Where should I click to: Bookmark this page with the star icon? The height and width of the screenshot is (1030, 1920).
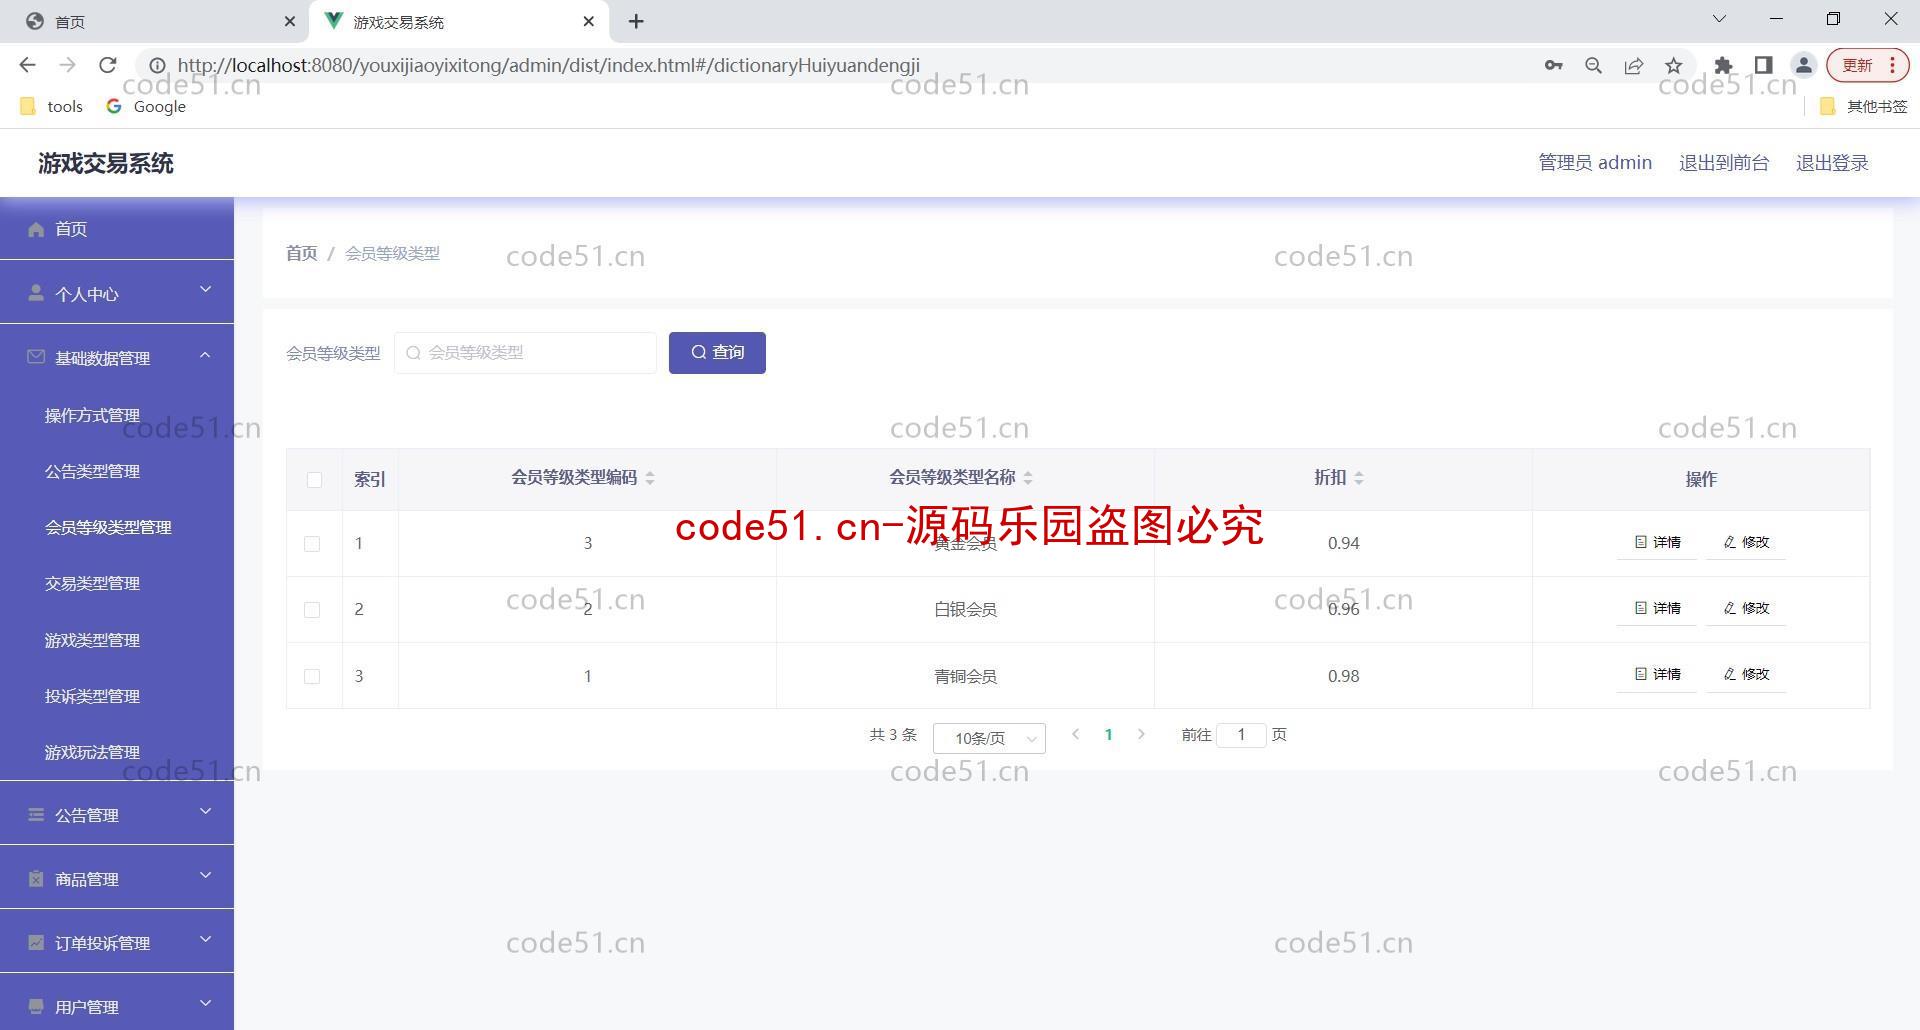point(1674,65)
